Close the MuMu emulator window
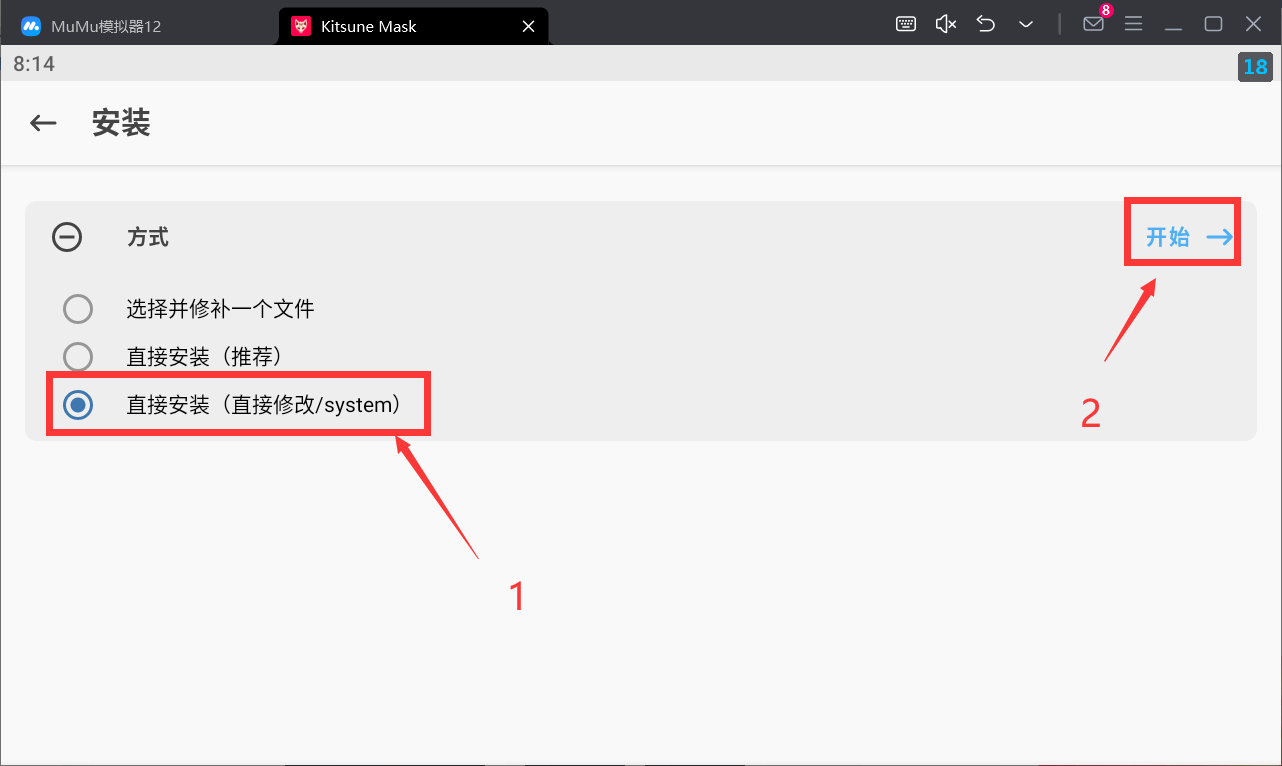 pos(1253,24)
